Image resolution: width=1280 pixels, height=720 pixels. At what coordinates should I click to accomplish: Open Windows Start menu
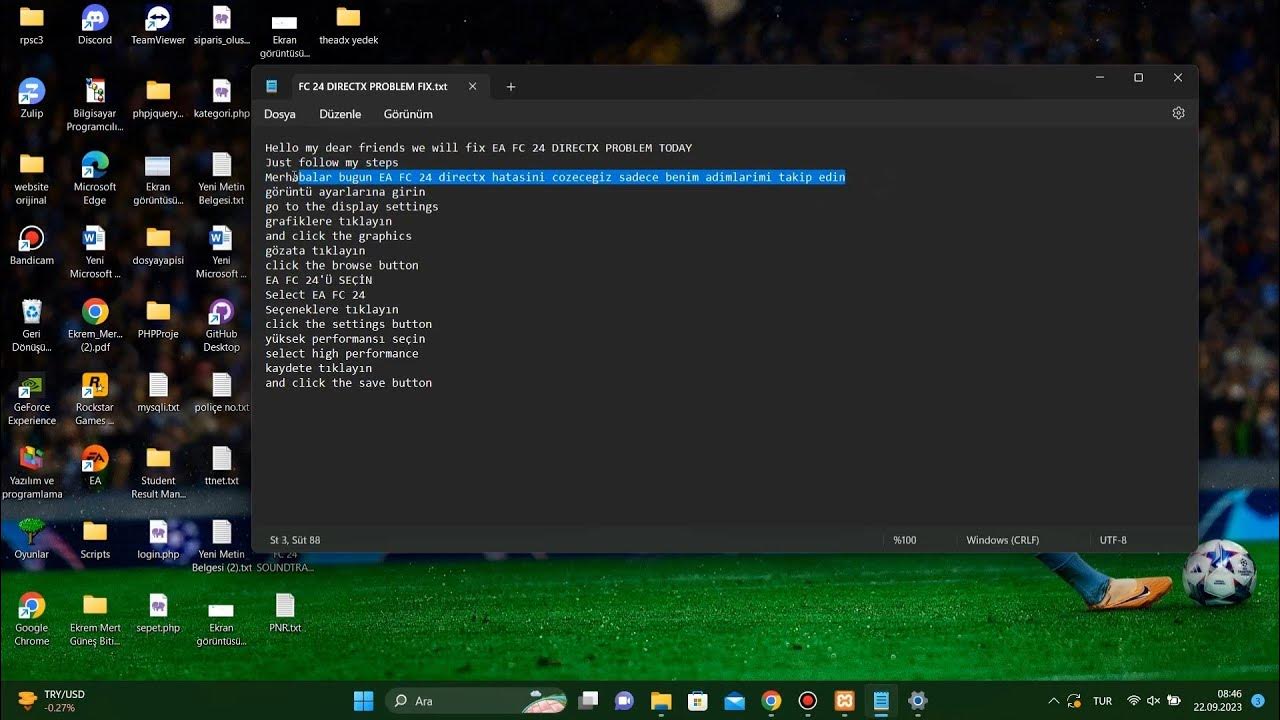(x=363, y=700)
